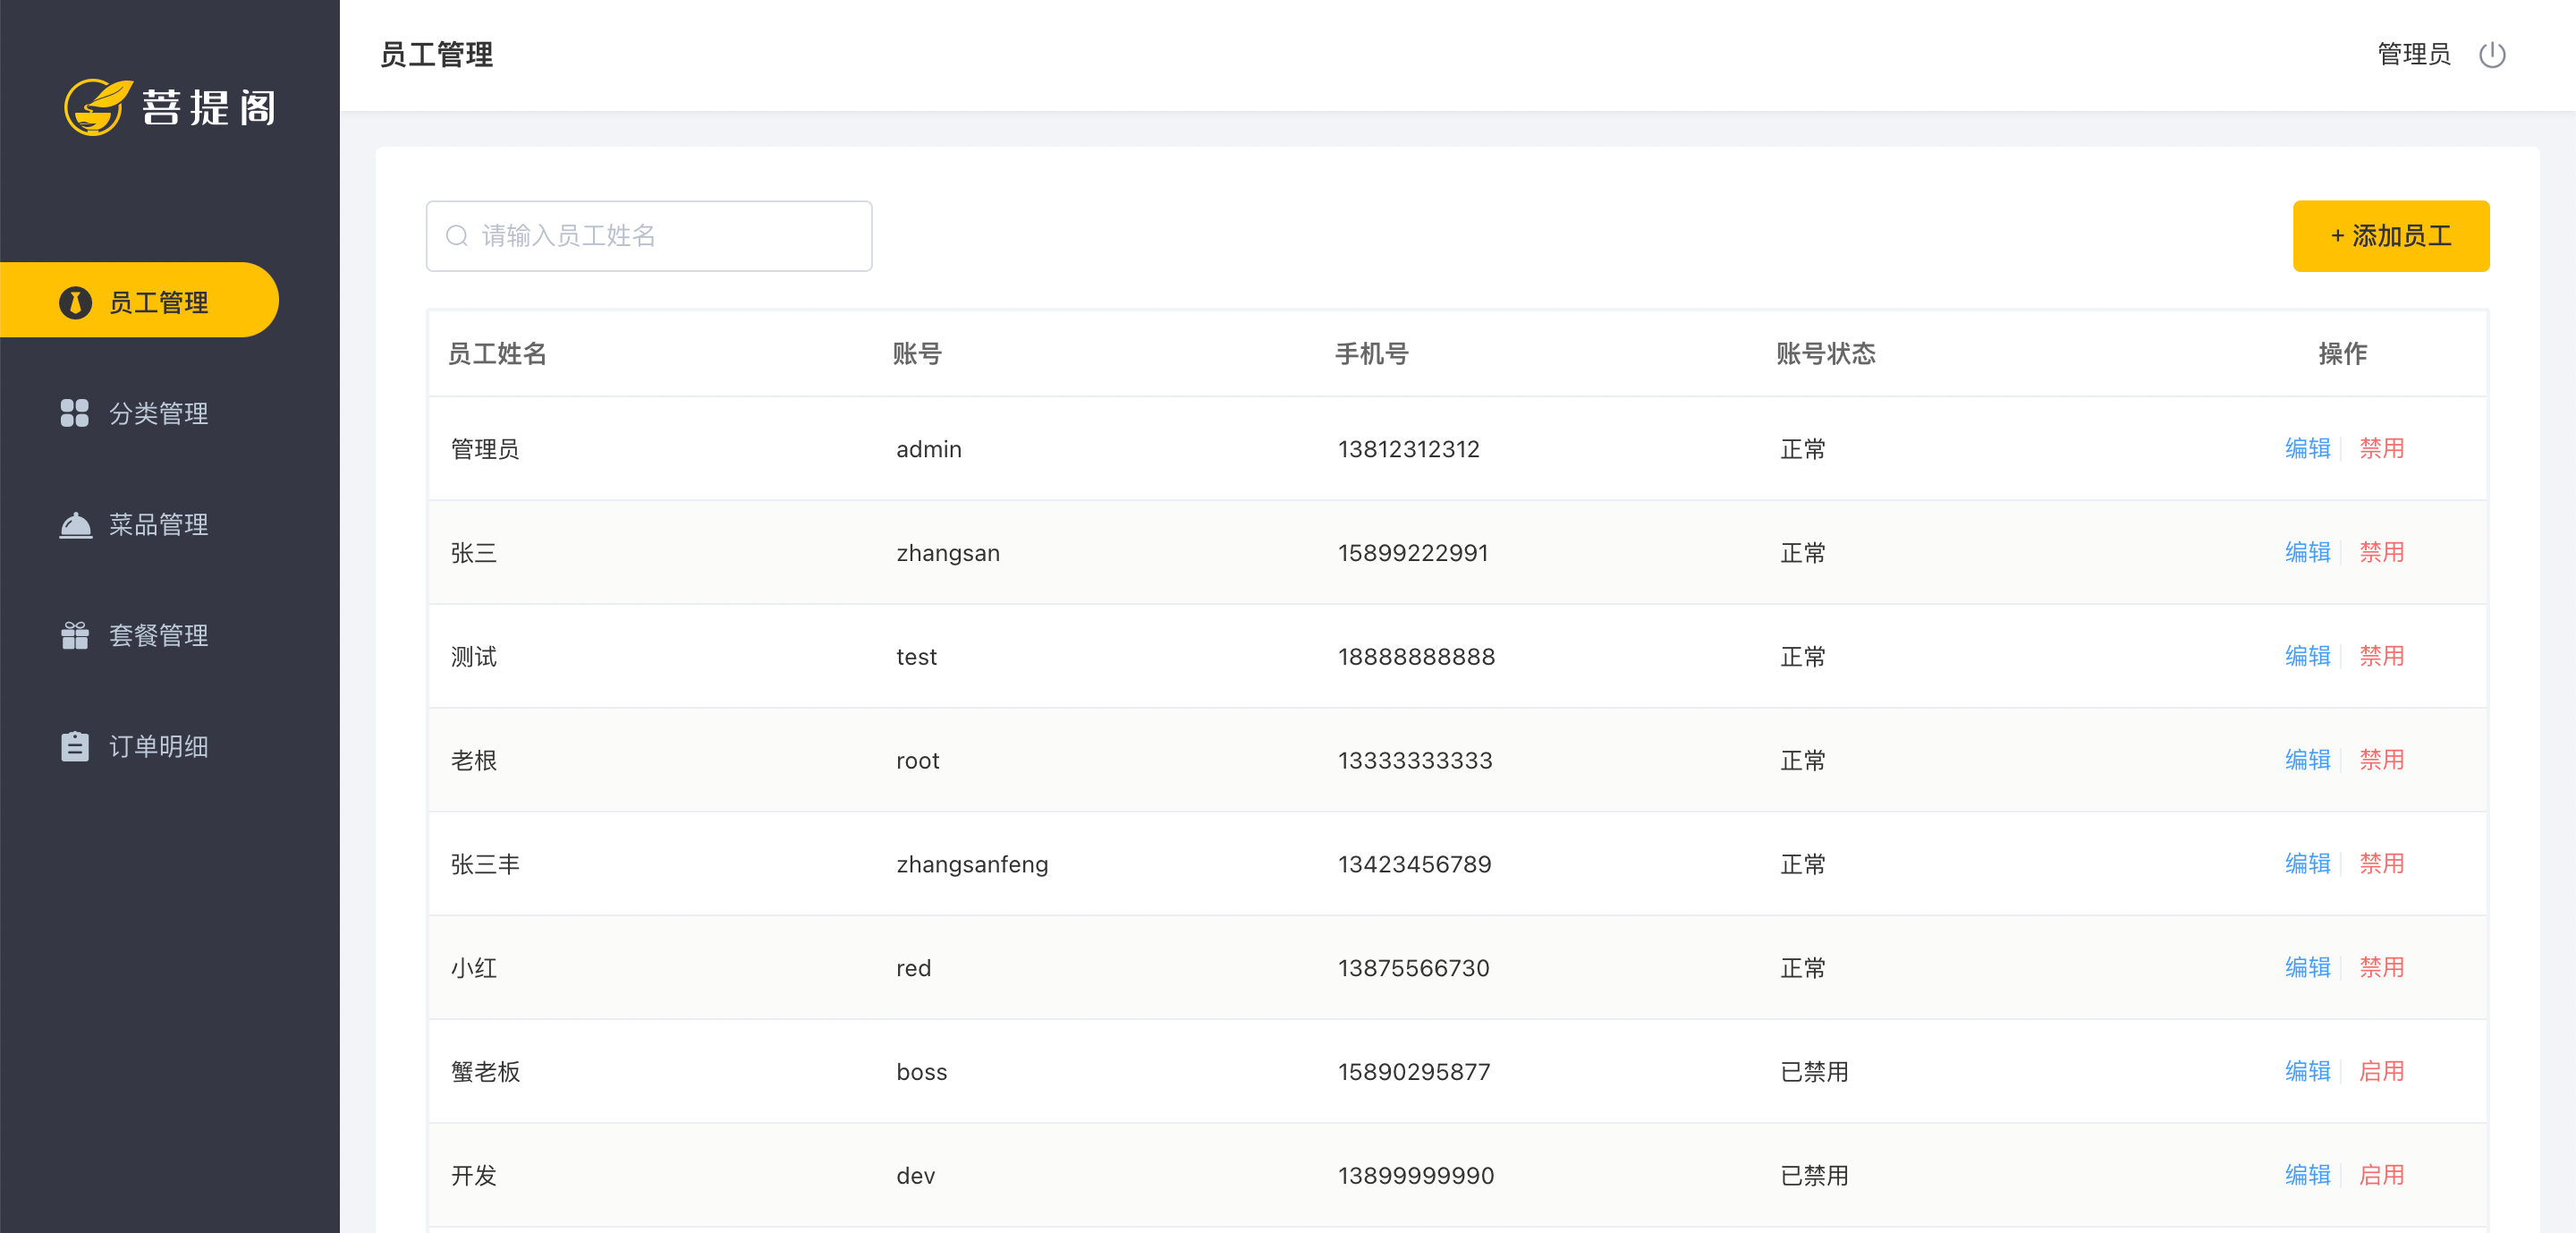Click the order details clipboard icon
The image size is (2576, 1233).
75,746
